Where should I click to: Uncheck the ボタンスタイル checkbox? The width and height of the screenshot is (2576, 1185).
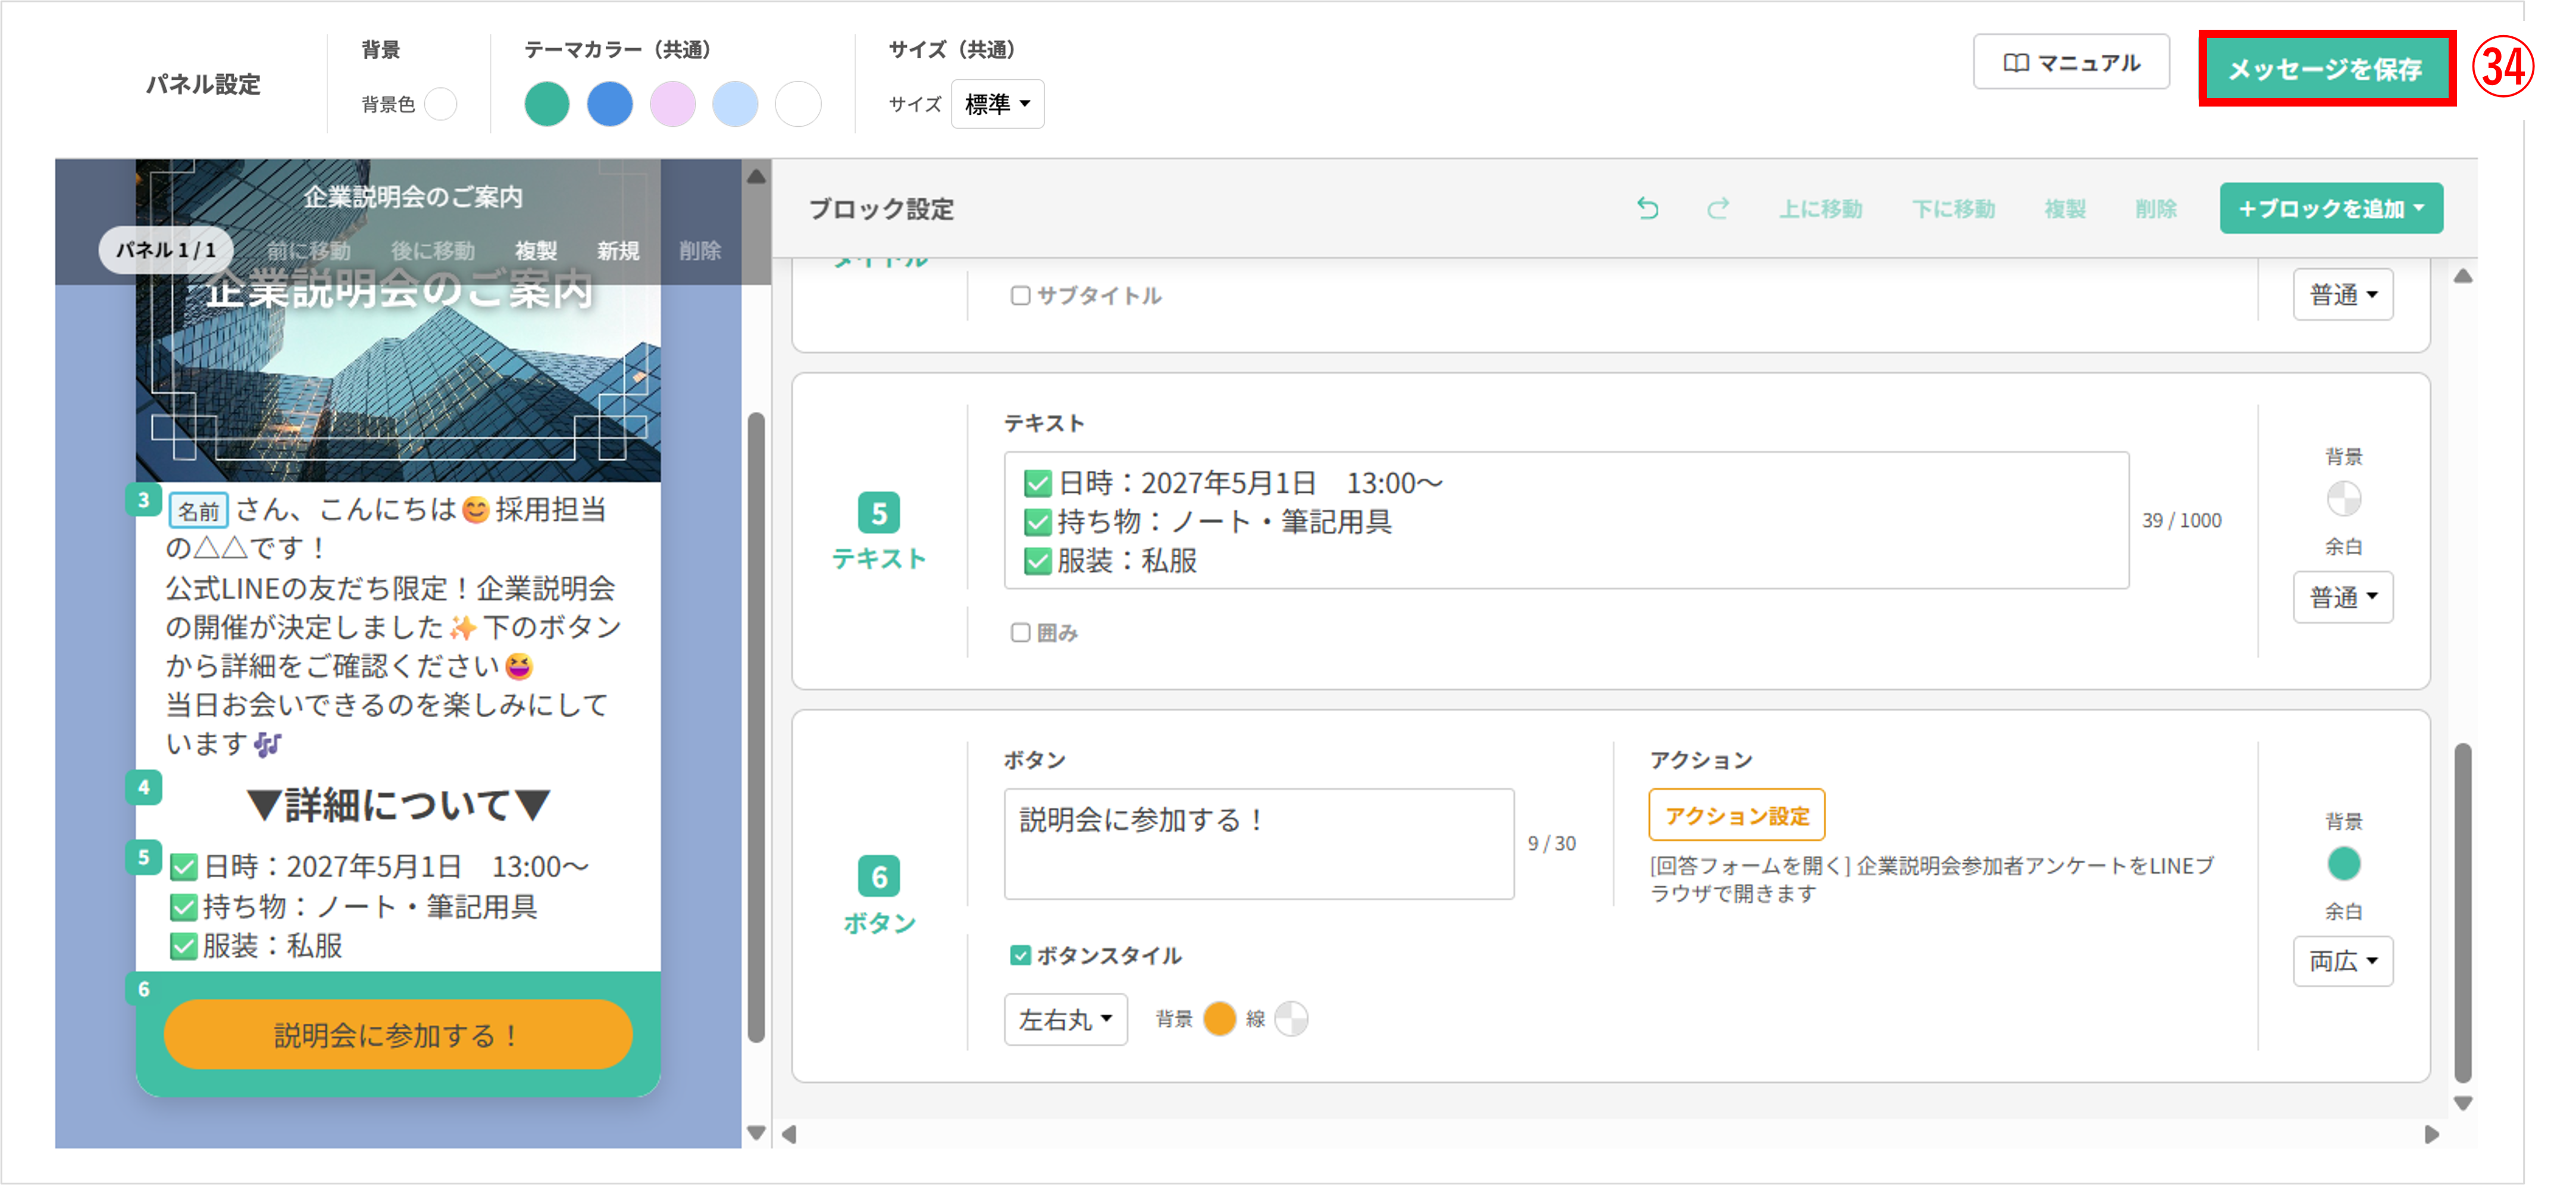[1020, 955]
